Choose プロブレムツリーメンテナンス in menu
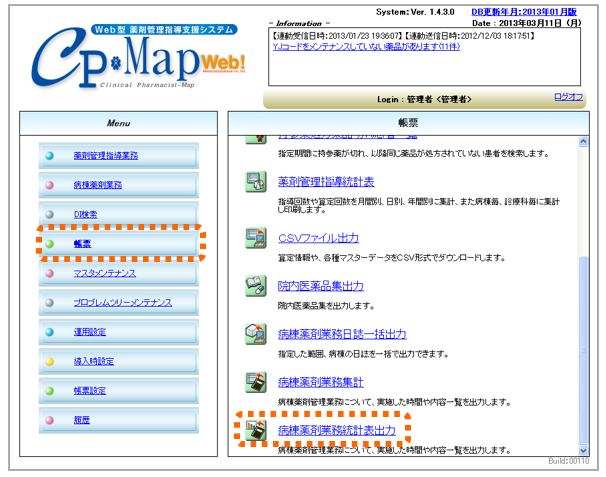606x477 pixels. [122, 302]
